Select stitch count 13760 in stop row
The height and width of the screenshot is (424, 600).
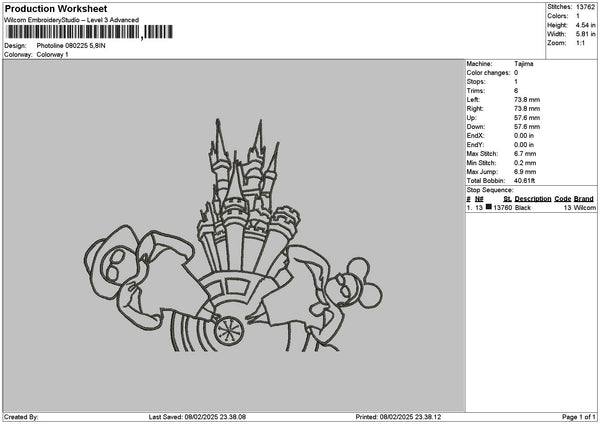coord(502,208)
